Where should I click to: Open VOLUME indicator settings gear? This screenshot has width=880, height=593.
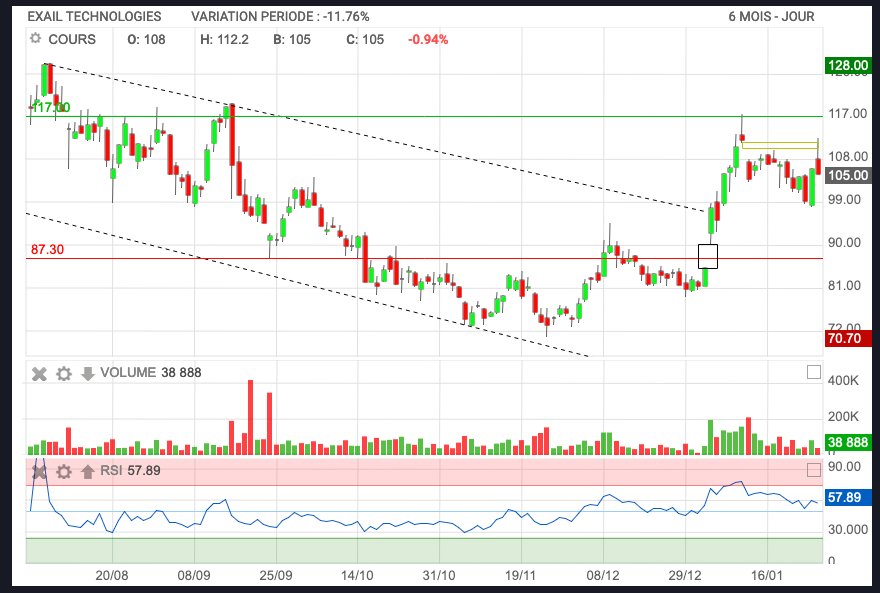coord(64,373)
